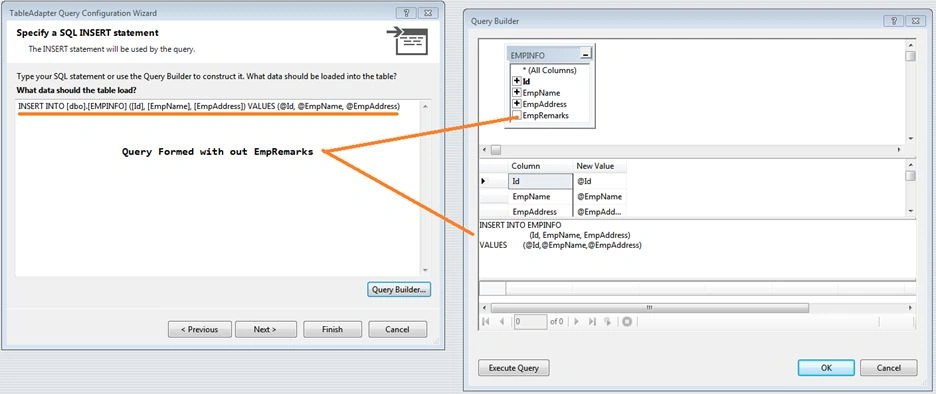Viewport: 936px width, 394px height.
Task: Cancel the TableAdapter wizard
Action: [398, 329]
